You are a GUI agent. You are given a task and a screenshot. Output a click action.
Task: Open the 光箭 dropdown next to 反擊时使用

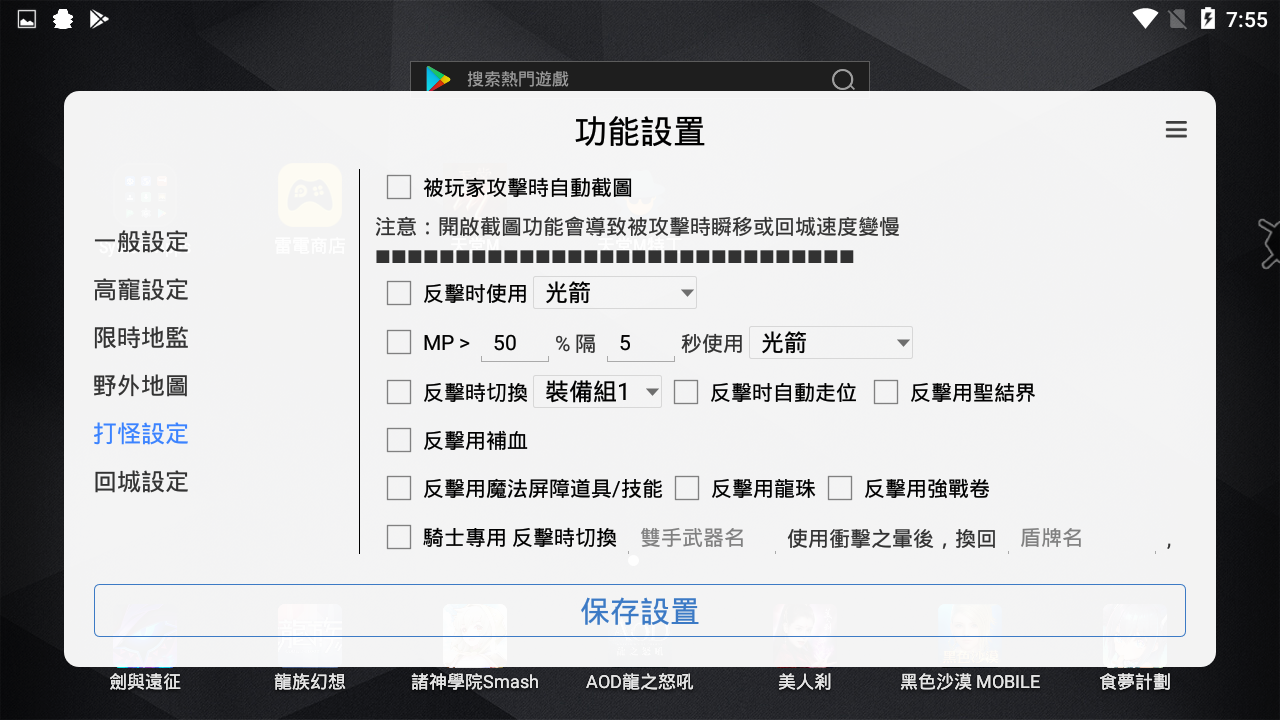(614, 292)
